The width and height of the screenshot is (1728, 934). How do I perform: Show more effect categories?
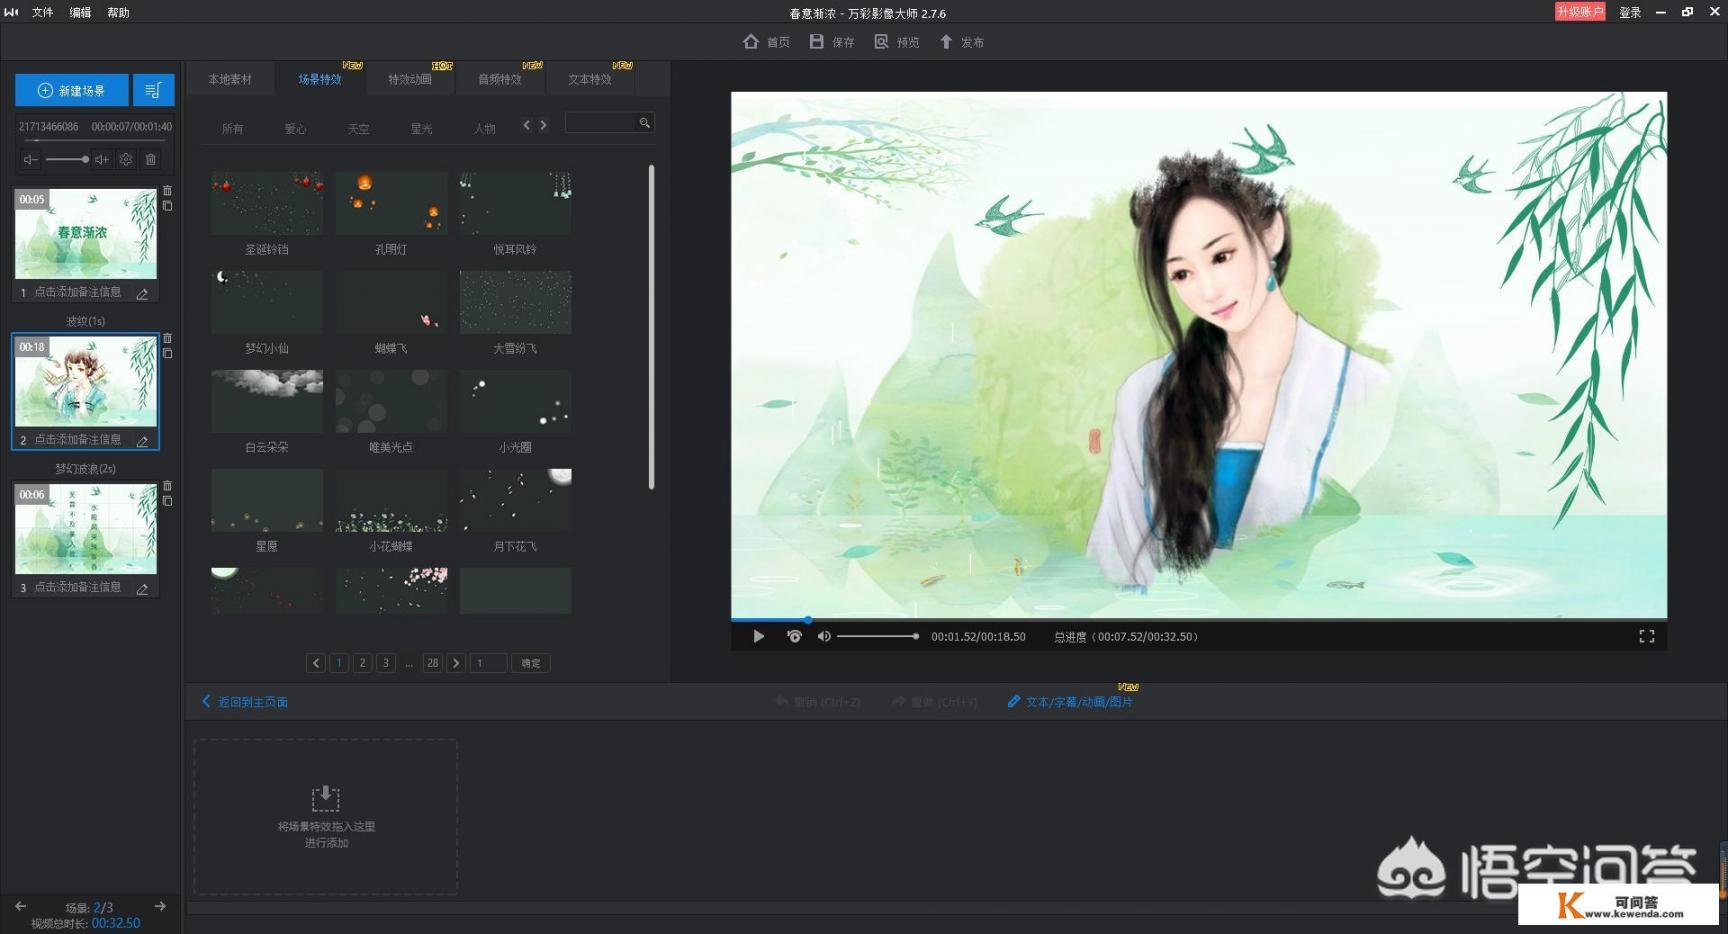point(544,125)
